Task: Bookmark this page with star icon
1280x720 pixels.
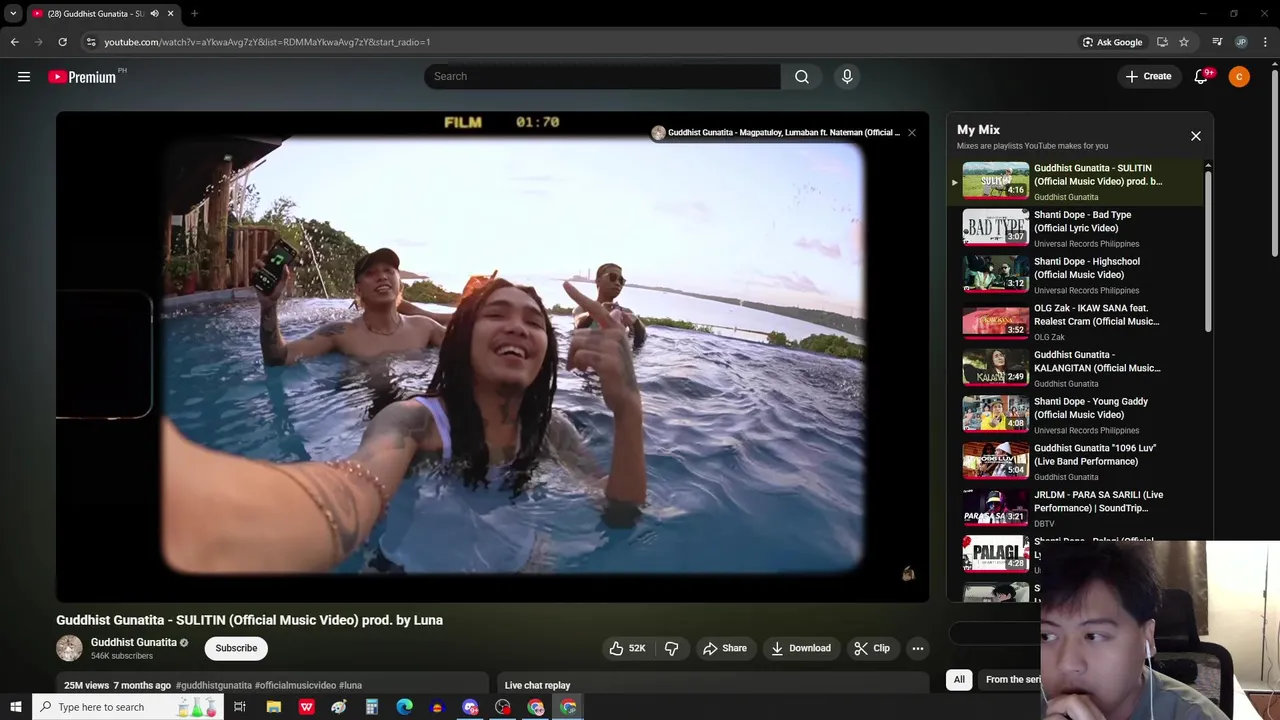Action: (1184, 42)
